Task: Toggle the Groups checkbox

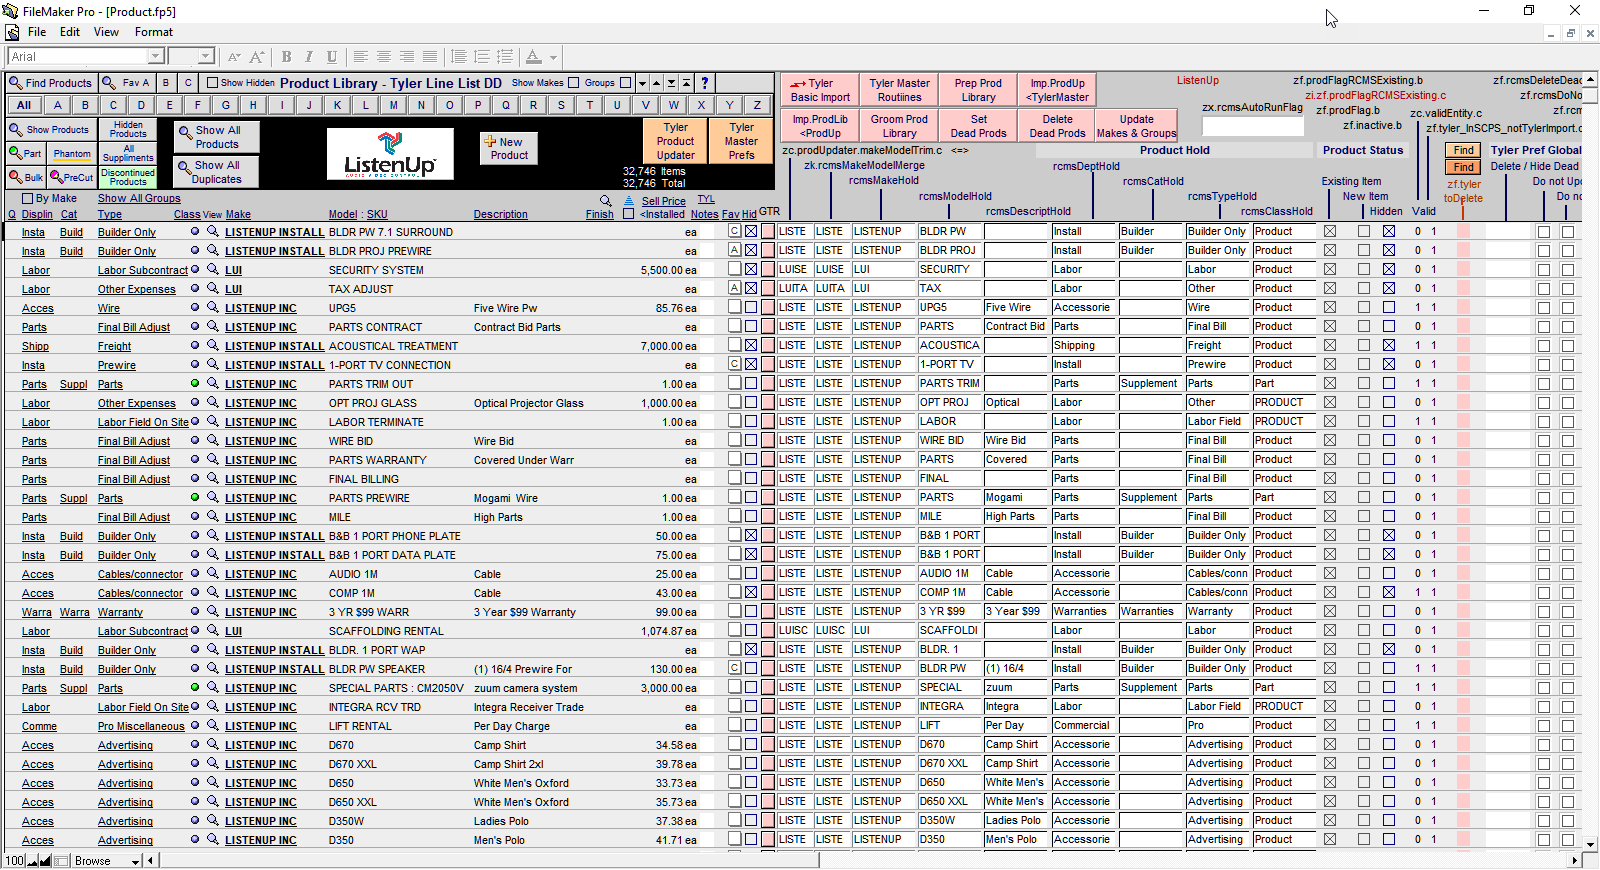Action: pyautogui.click(x=626, y=83)
